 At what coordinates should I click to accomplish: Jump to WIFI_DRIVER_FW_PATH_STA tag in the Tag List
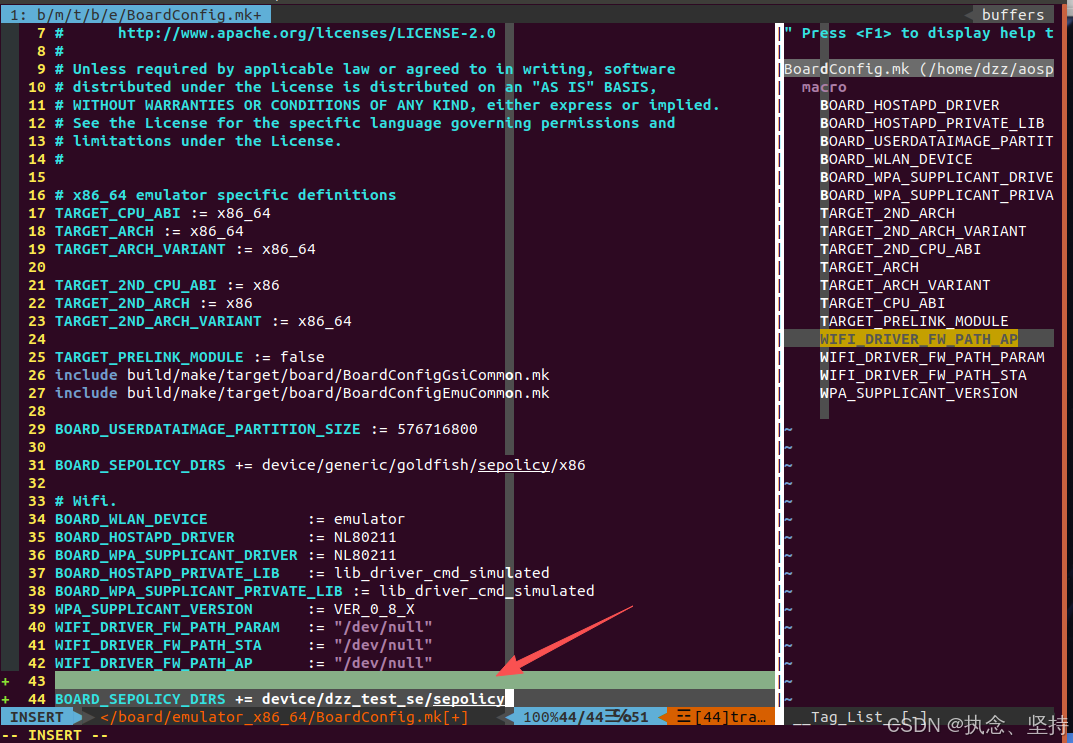click(923, 375)
